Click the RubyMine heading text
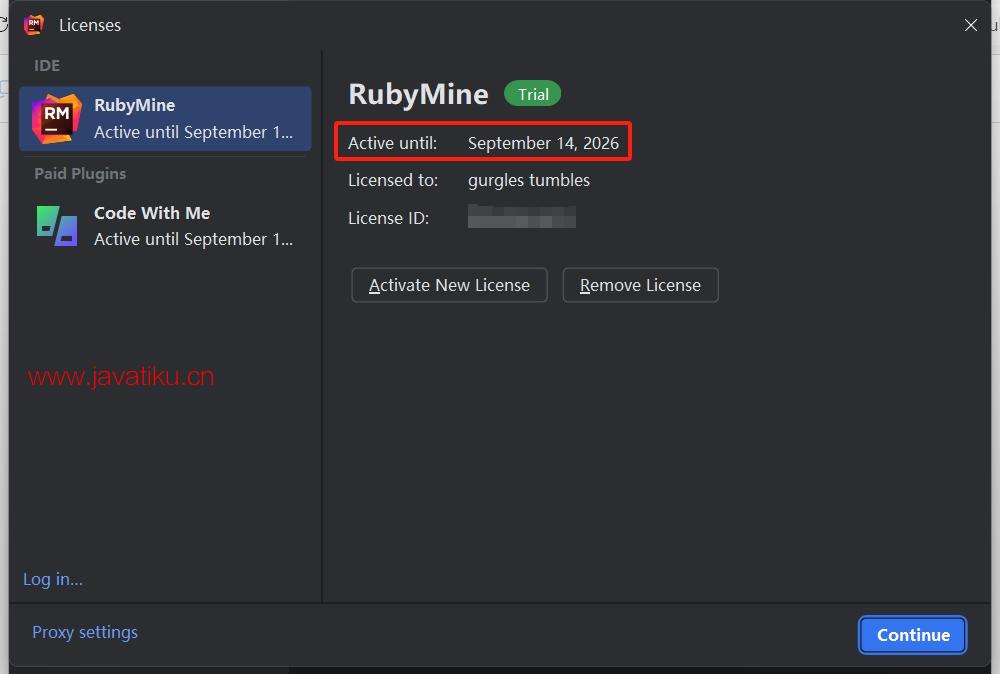 [418, 94]
